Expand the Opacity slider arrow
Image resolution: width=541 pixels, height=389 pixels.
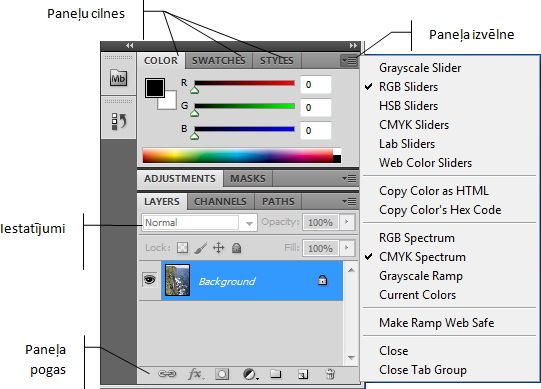click(x=347, y=222)
